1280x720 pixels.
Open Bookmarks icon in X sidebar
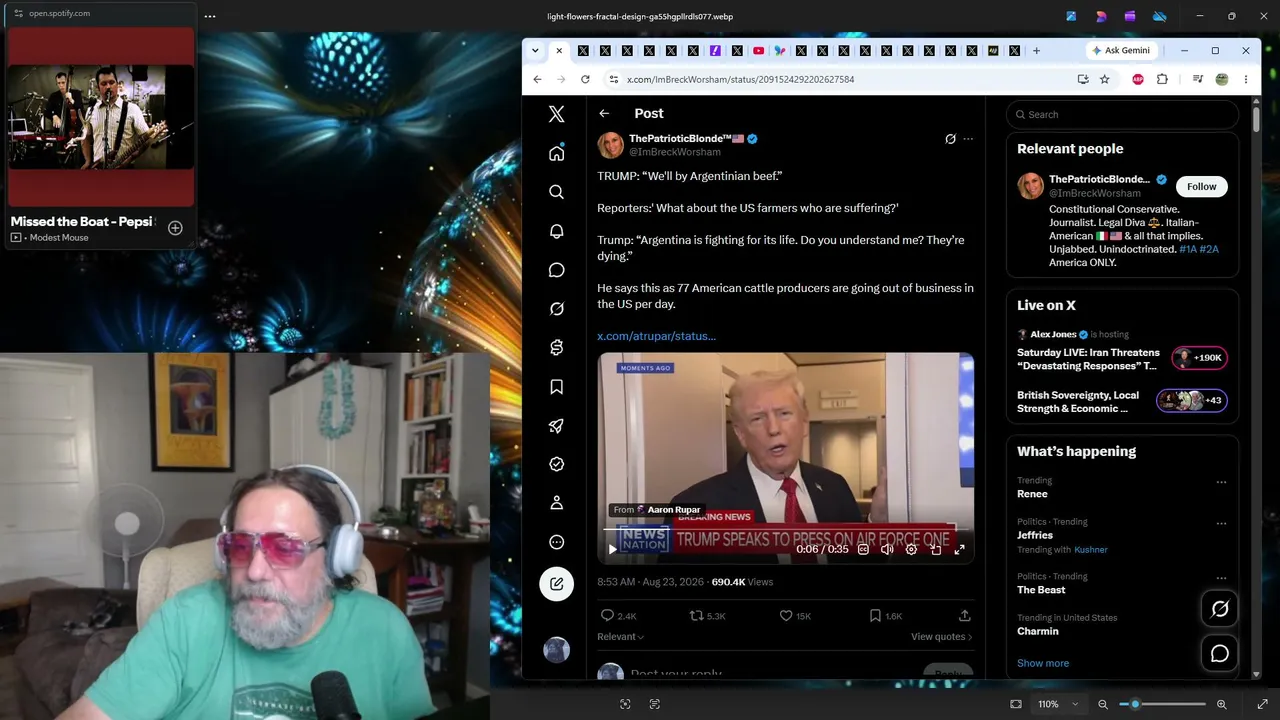coord(557,387)
